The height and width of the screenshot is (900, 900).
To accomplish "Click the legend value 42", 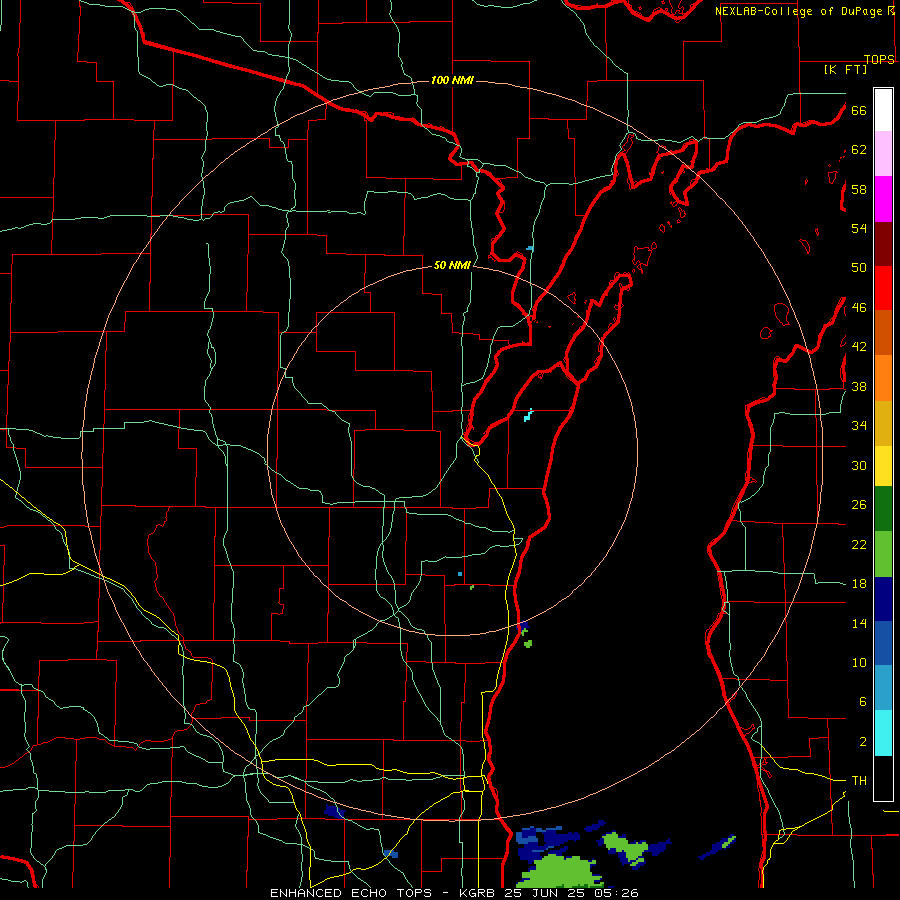I will point(859,347).
